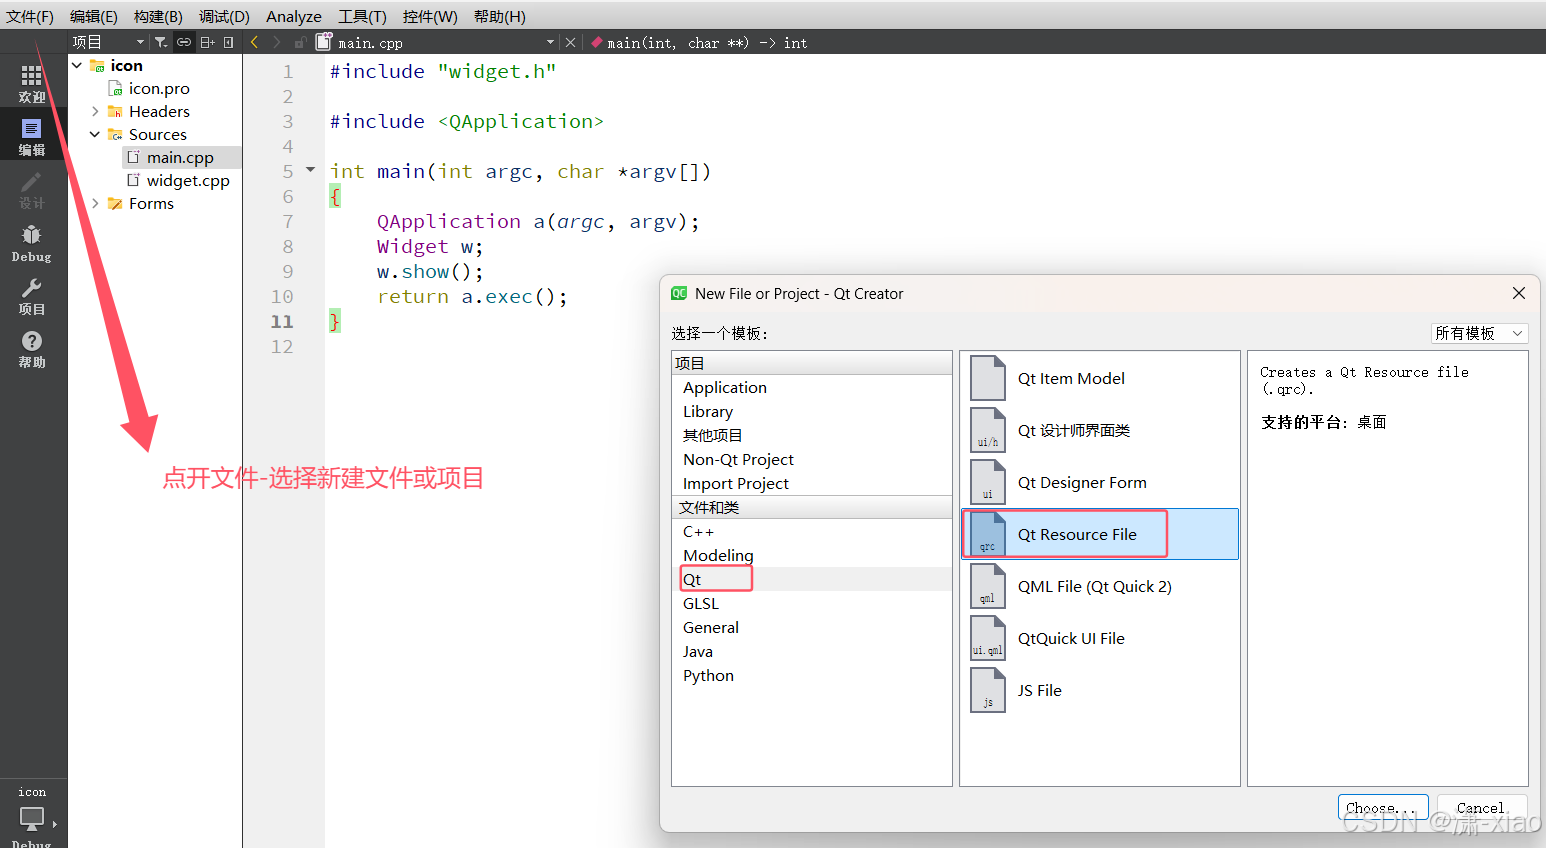Switch to the 编辑 (Edit) mode
Viewport: 1546px width, 848px height.
(32, 136)
